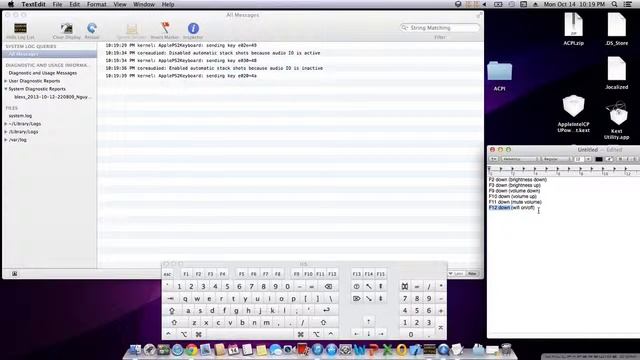Click the esc key on Keyboard Viewer
This screenshot has width=640, height=360.
click(167, 274)
